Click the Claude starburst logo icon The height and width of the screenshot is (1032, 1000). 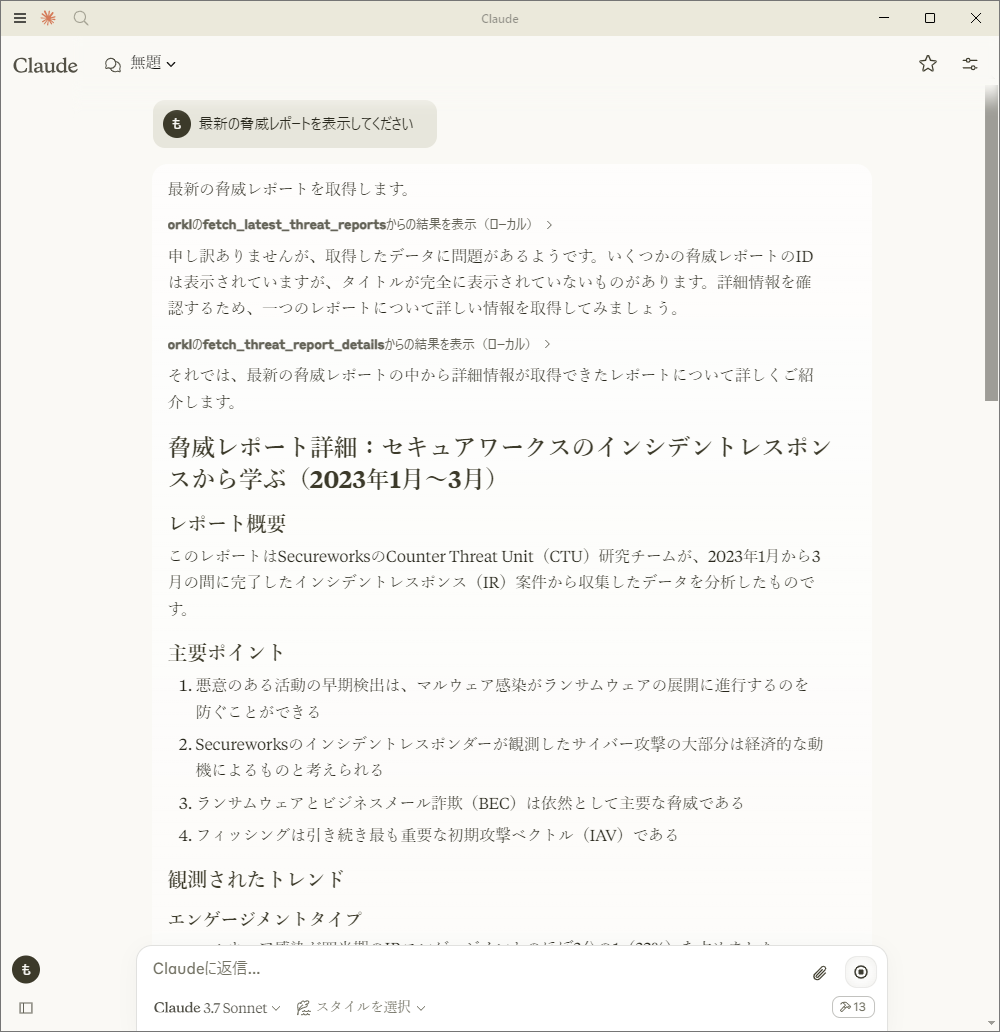48,18
